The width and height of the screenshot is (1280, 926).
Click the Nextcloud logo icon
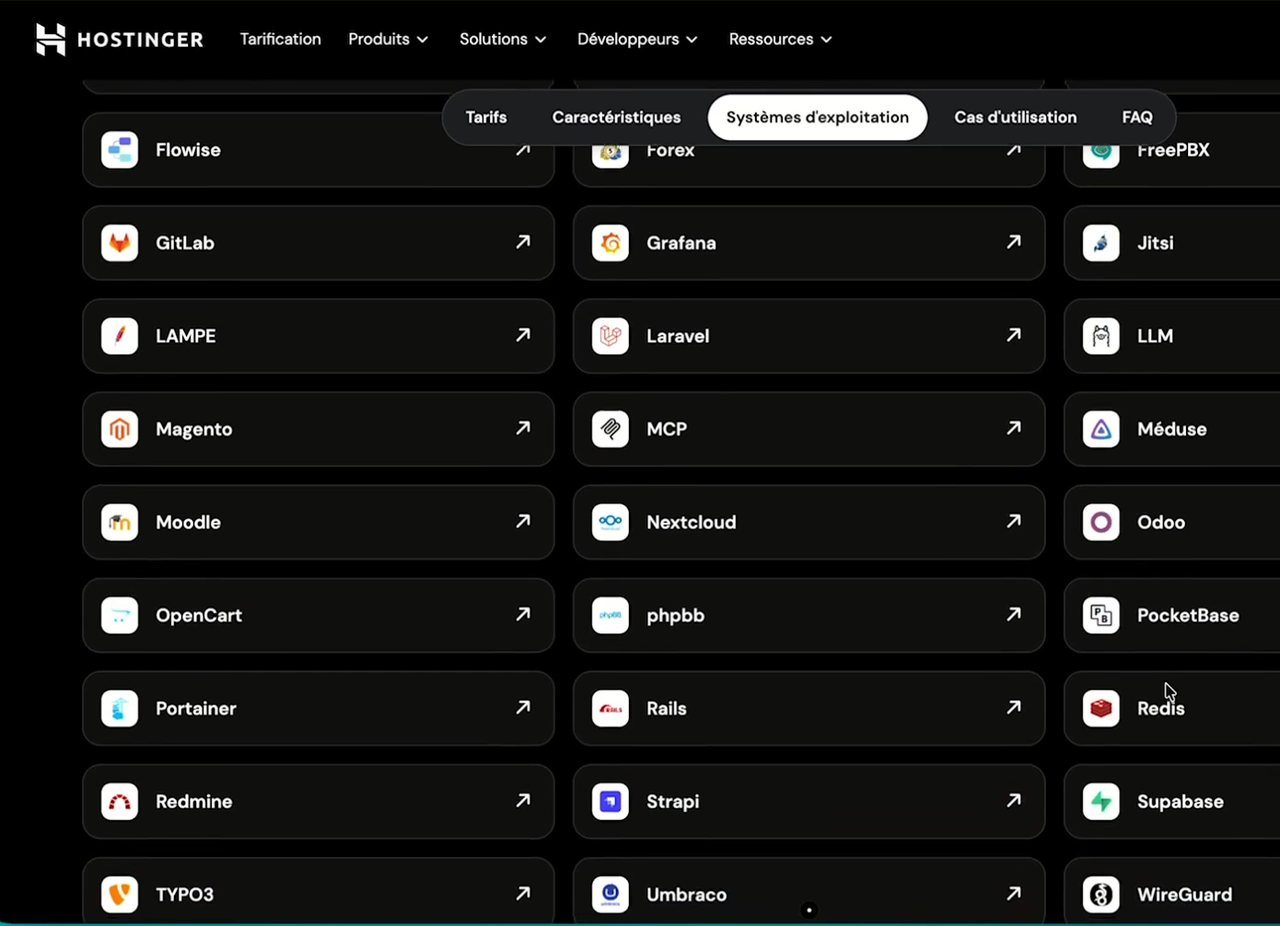click(610, 522)
